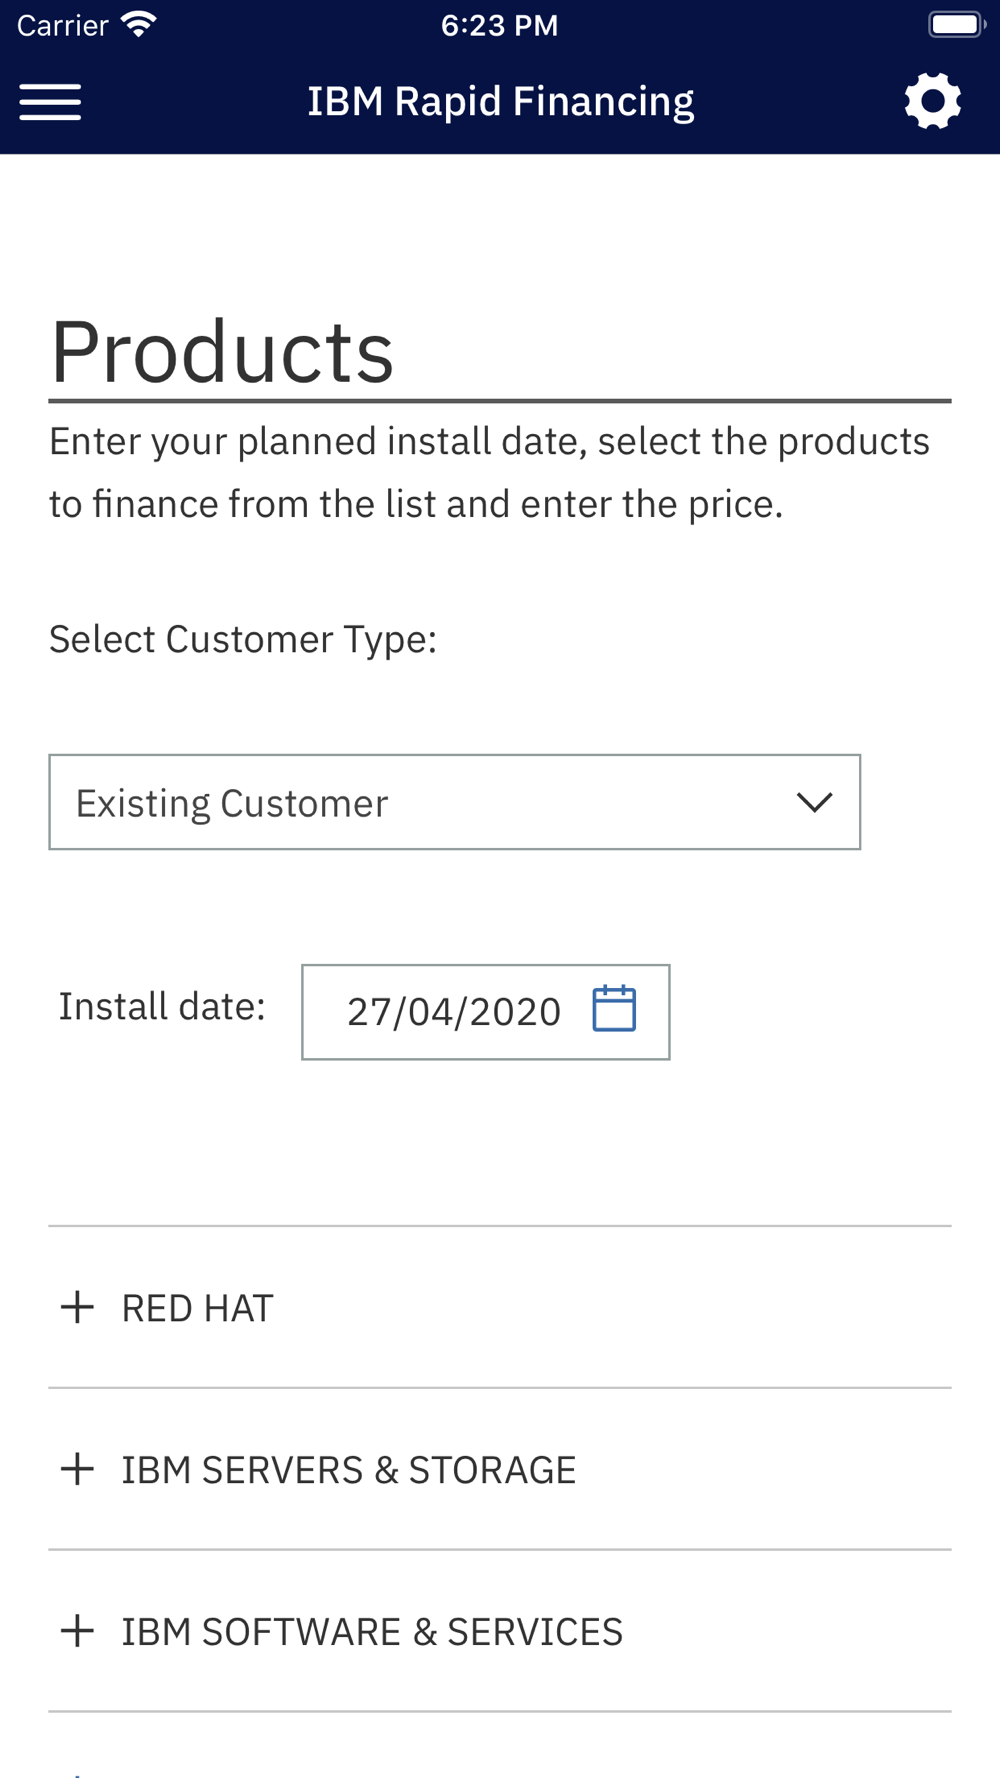Tap the Wi-Fi status icon

[x=138, y=25]
